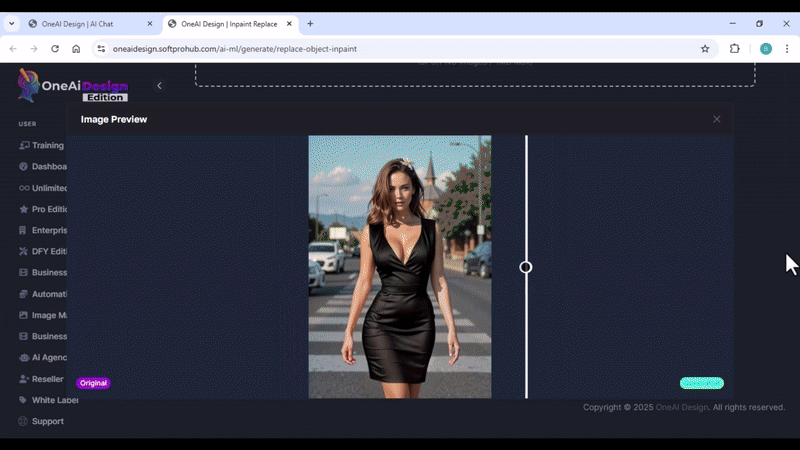Click the browser address bar URL
Screen dimensions: 800x450
pyautogui.click(x=235, y=48)
